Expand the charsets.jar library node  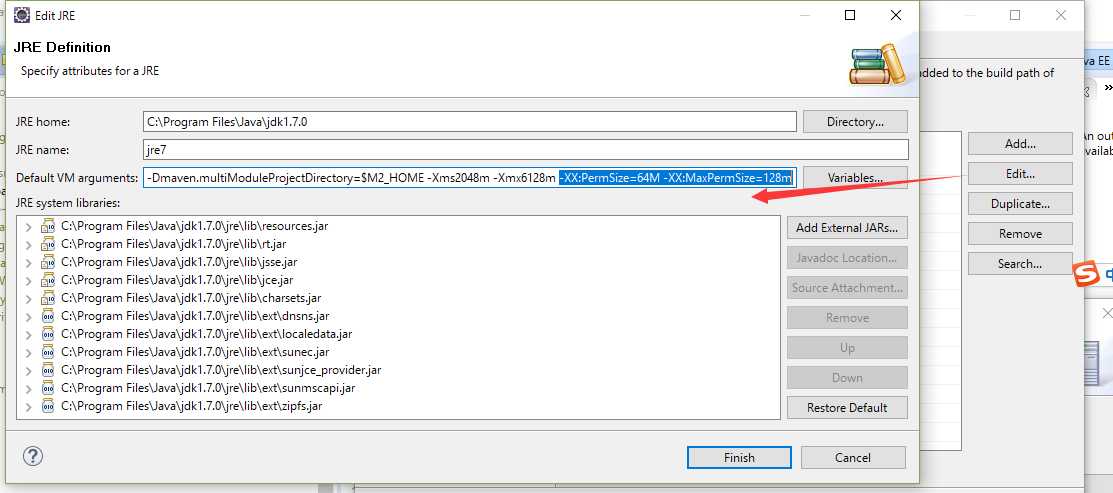(x=28, y=299)
